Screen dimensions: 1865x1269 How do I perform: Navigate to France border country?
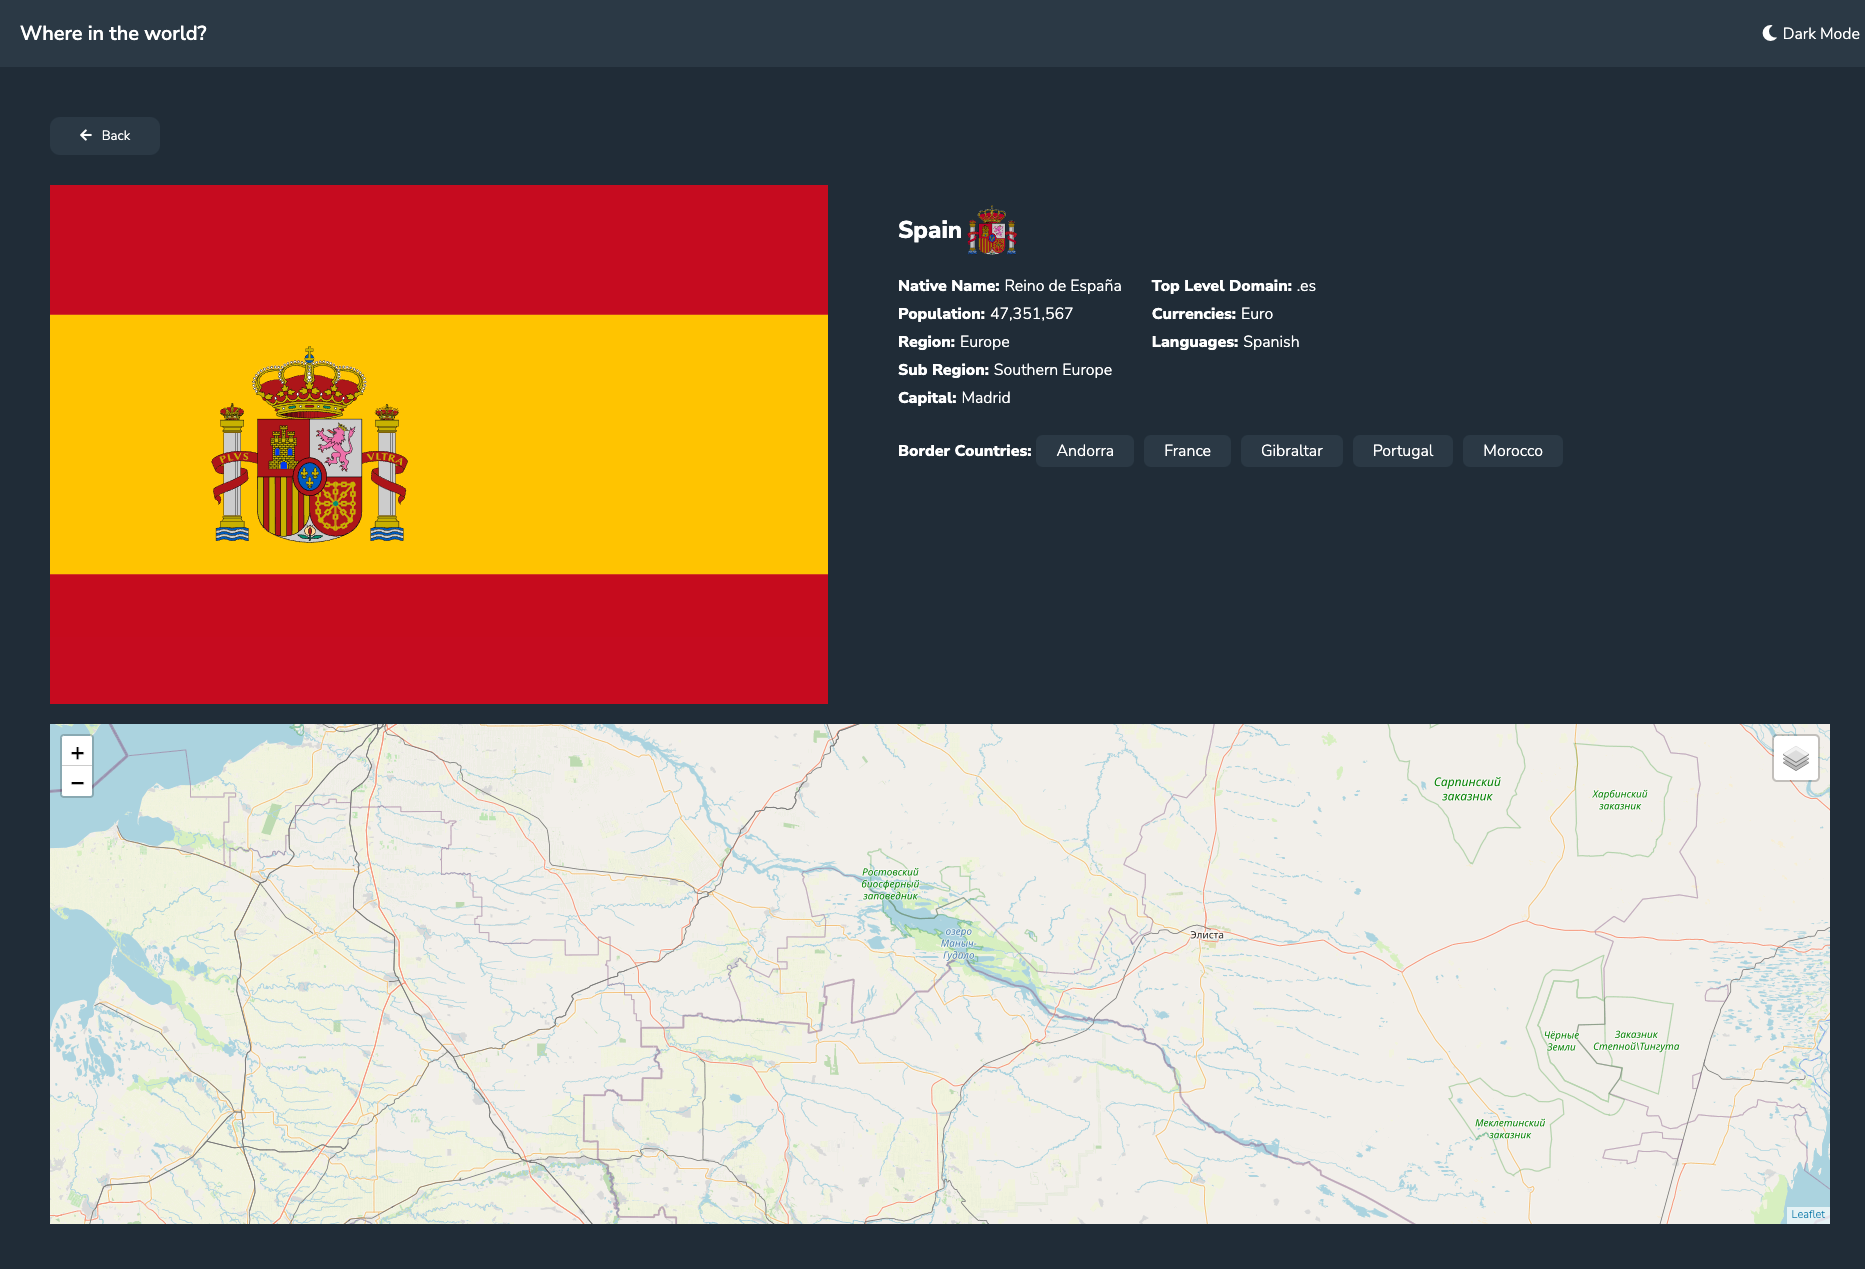click(x=1187, y=450)
